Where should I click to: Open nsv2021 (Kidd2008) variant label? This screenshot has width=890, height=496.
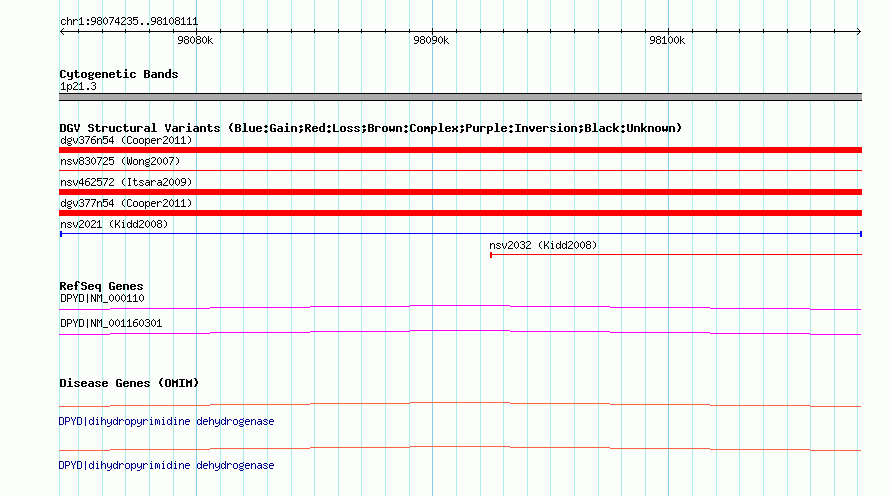click(x=114, y=224)
